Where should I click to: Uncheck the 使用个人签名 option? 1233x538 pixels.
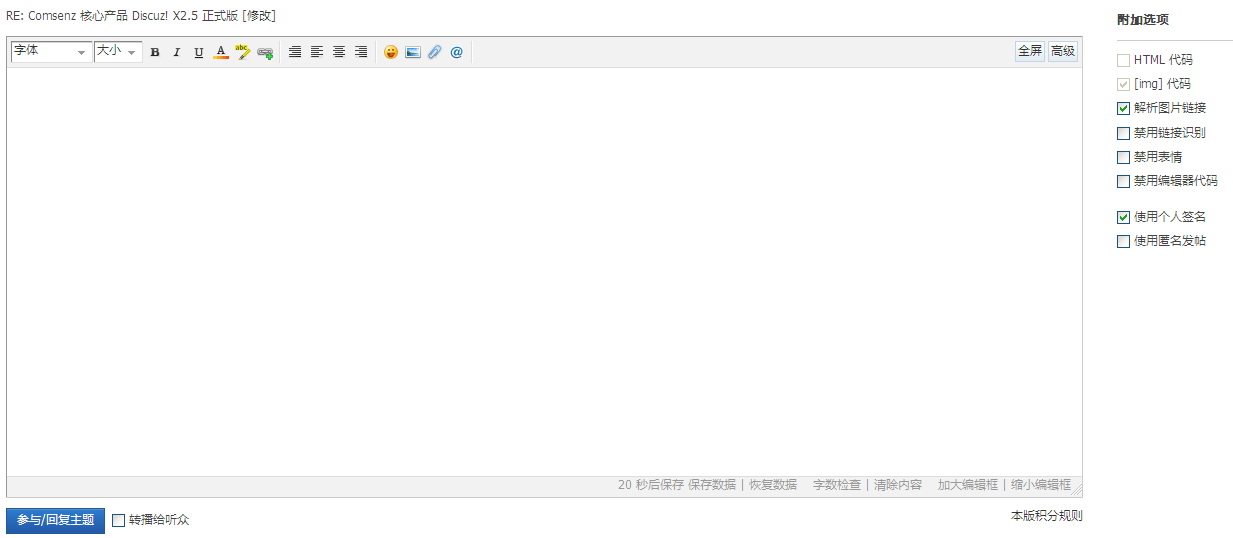tap(1124, 217)
